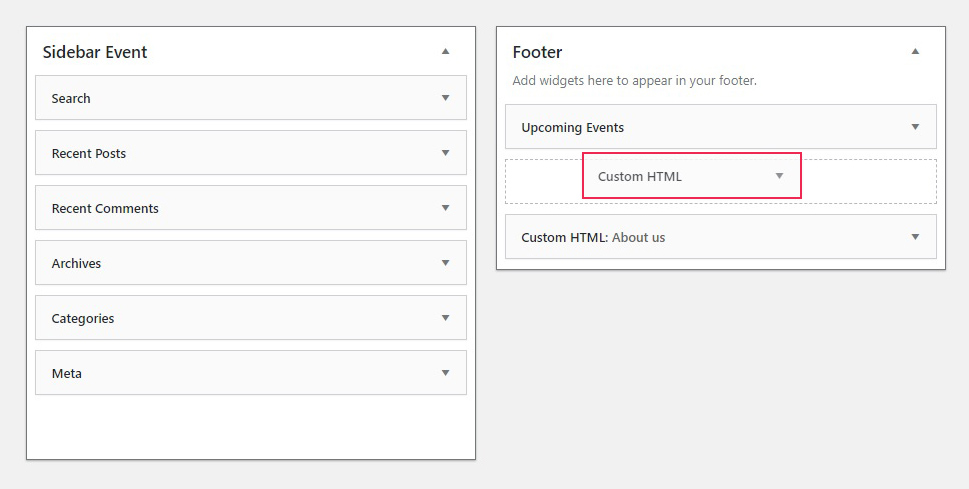Click the Sidebar Event heading
969x489 pixels.
(95, 52)
